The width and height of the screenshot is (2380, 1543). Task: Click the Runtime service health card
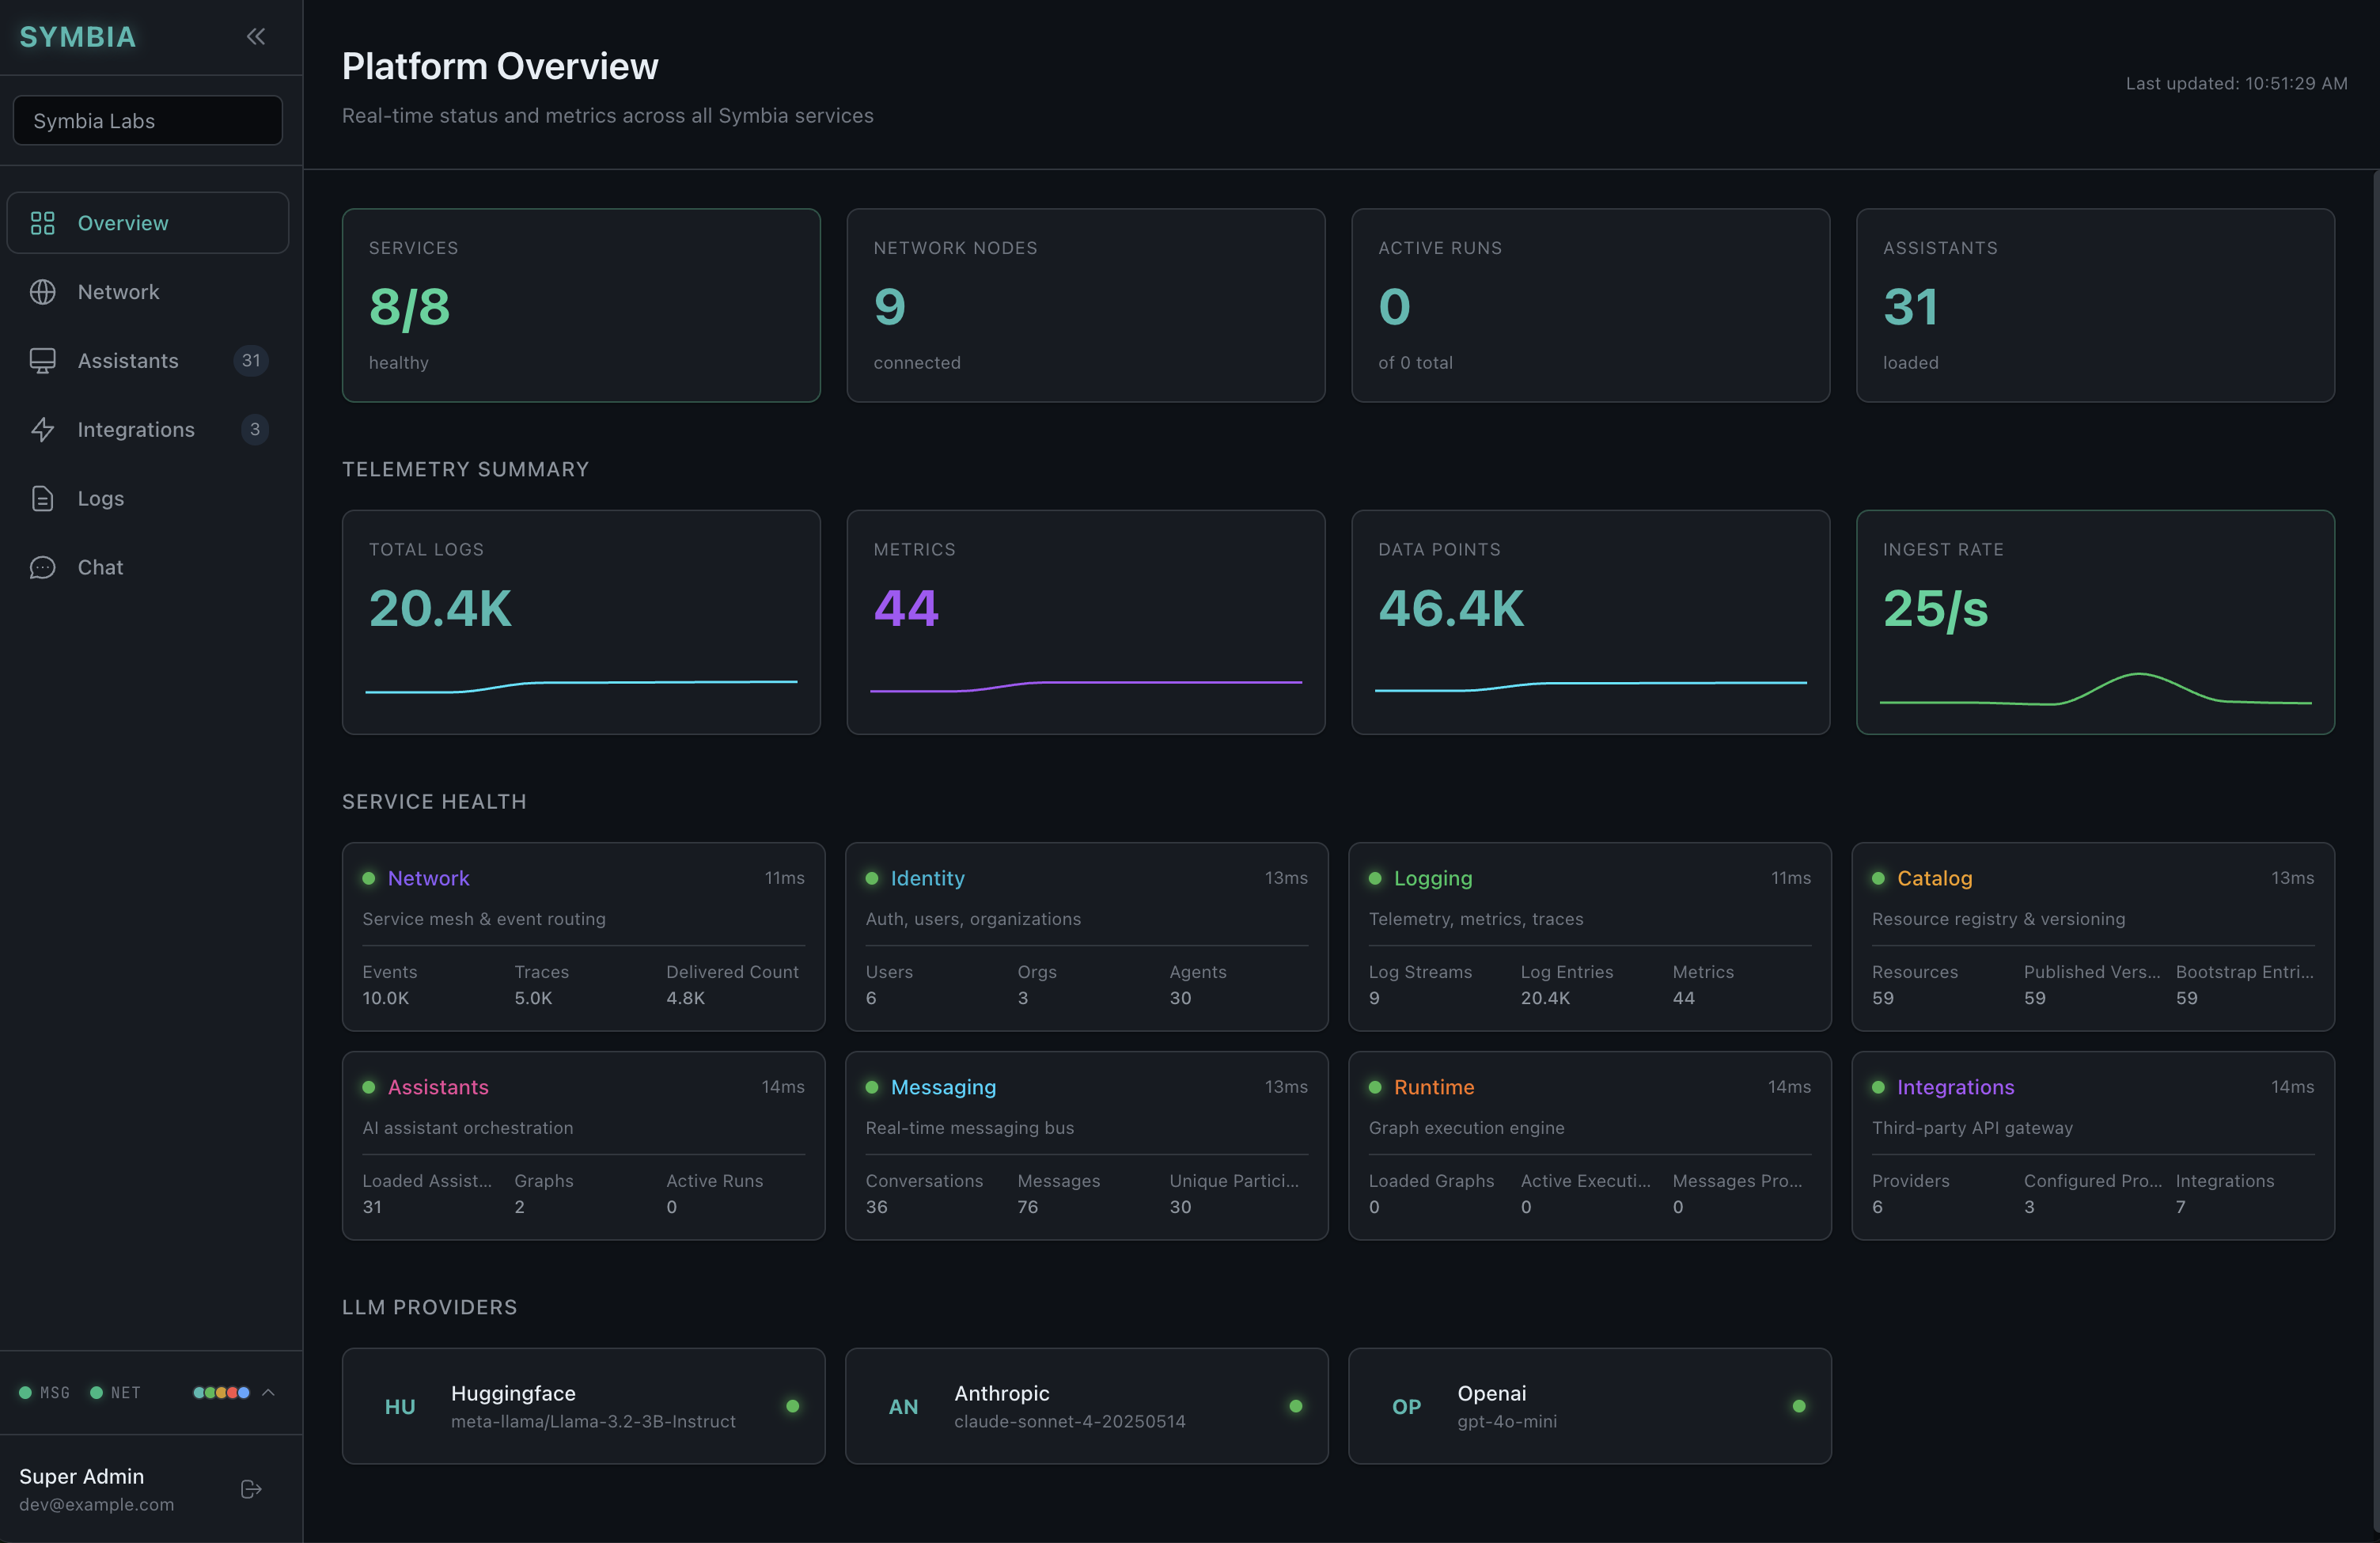pos(1590,1145)
